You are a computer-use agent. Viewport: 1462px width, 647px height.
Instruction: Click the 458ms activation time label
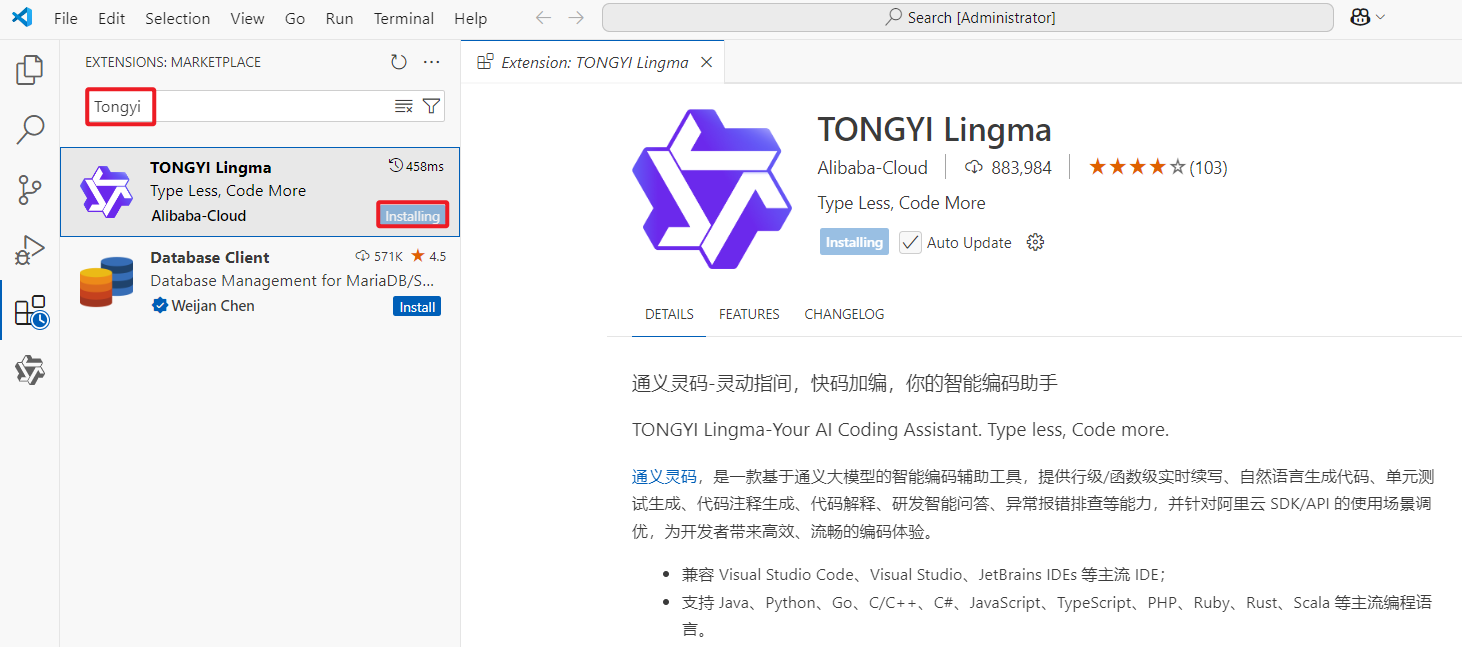click(x=416, y=166)
